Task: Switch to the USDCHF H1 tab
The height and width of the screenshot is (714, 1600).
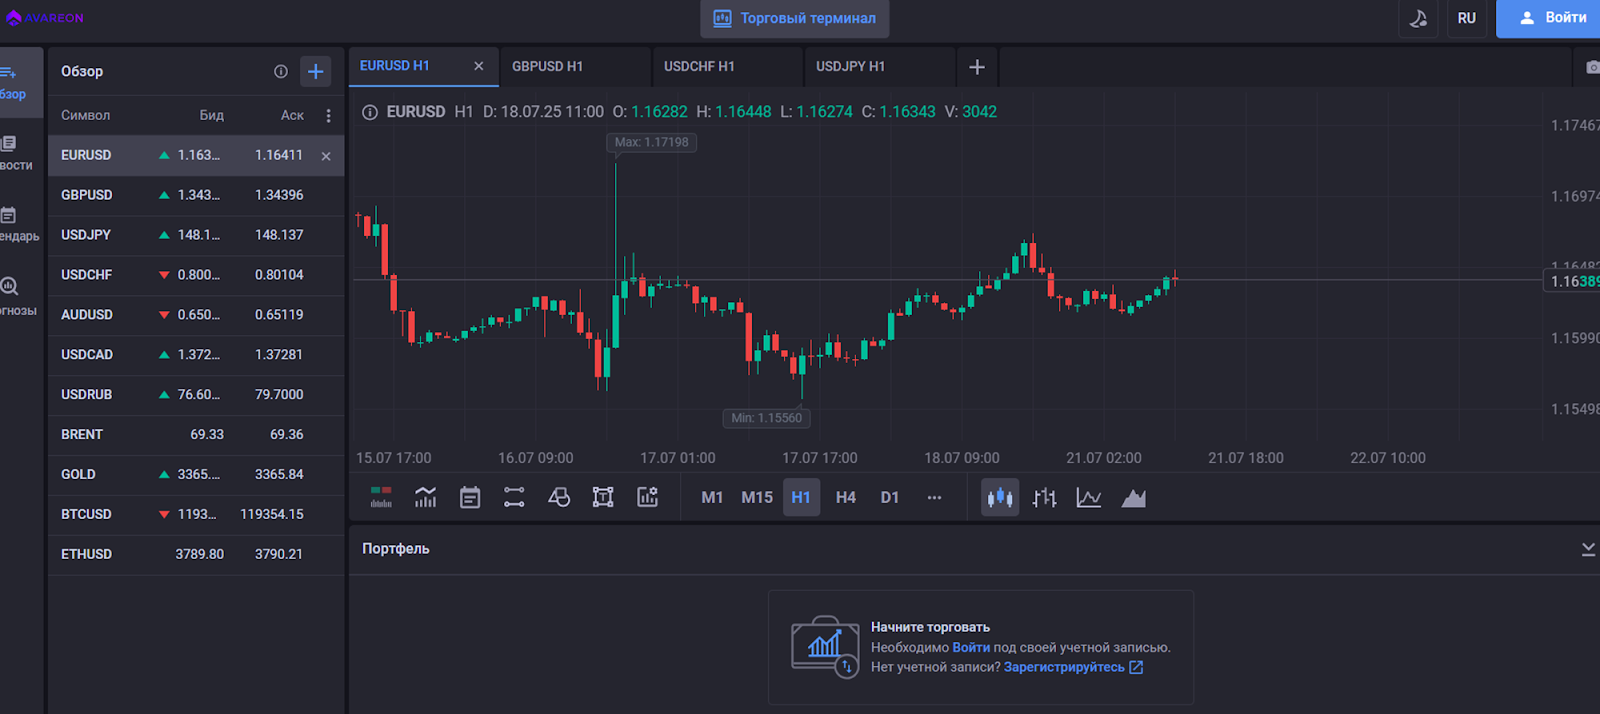Action: [x=727, y=67]
